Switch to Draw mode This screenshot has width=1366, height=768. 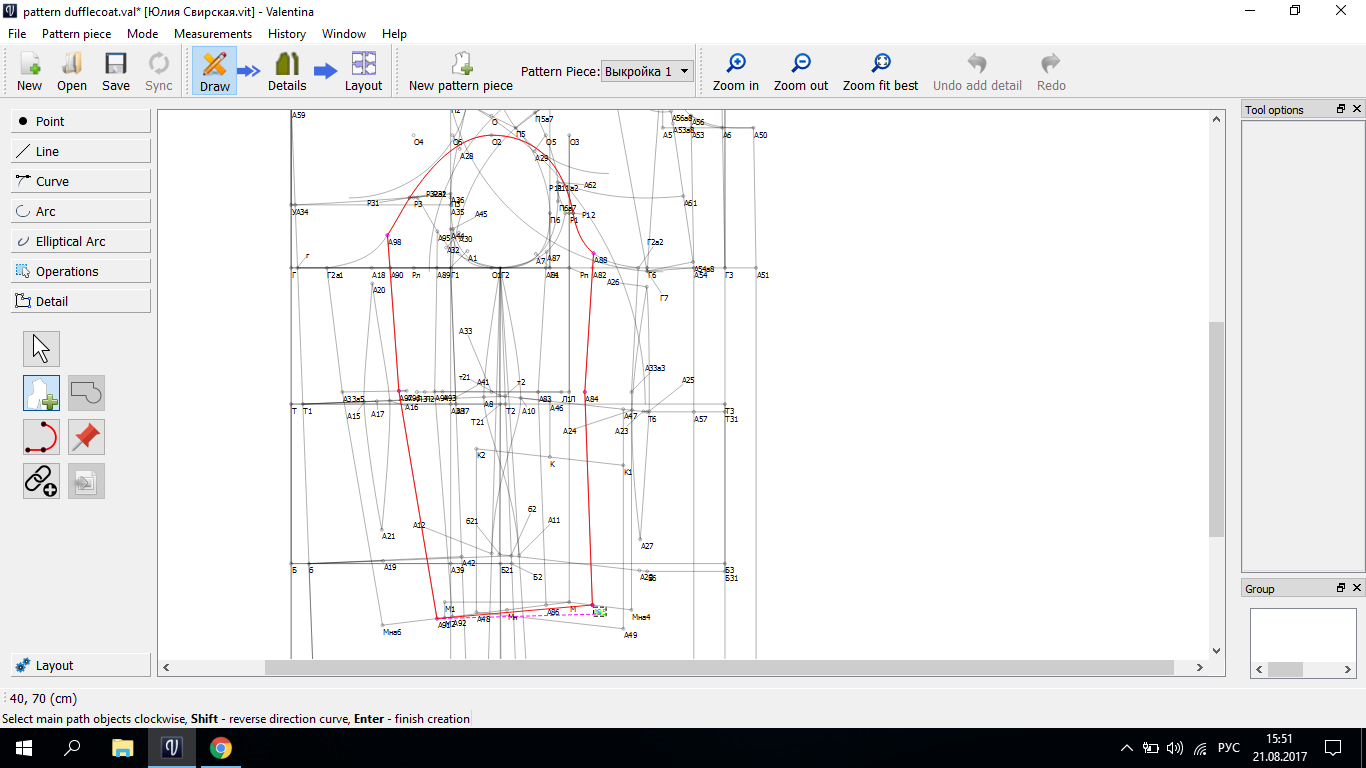coord(214,72)
